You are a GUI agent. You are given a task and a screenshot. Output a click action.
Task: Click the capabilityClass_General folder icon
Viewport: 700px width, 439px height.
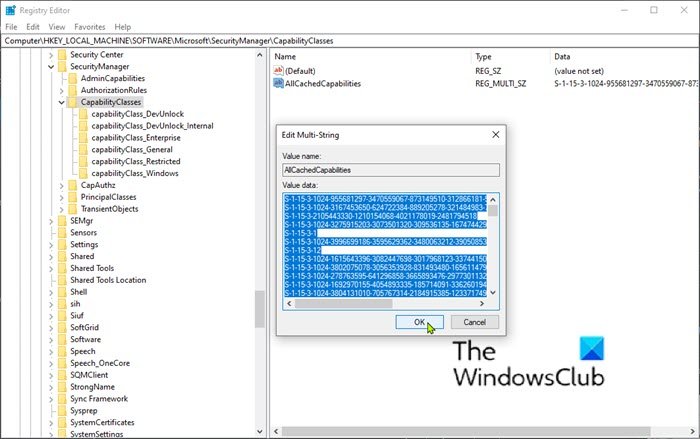[83, 150]
